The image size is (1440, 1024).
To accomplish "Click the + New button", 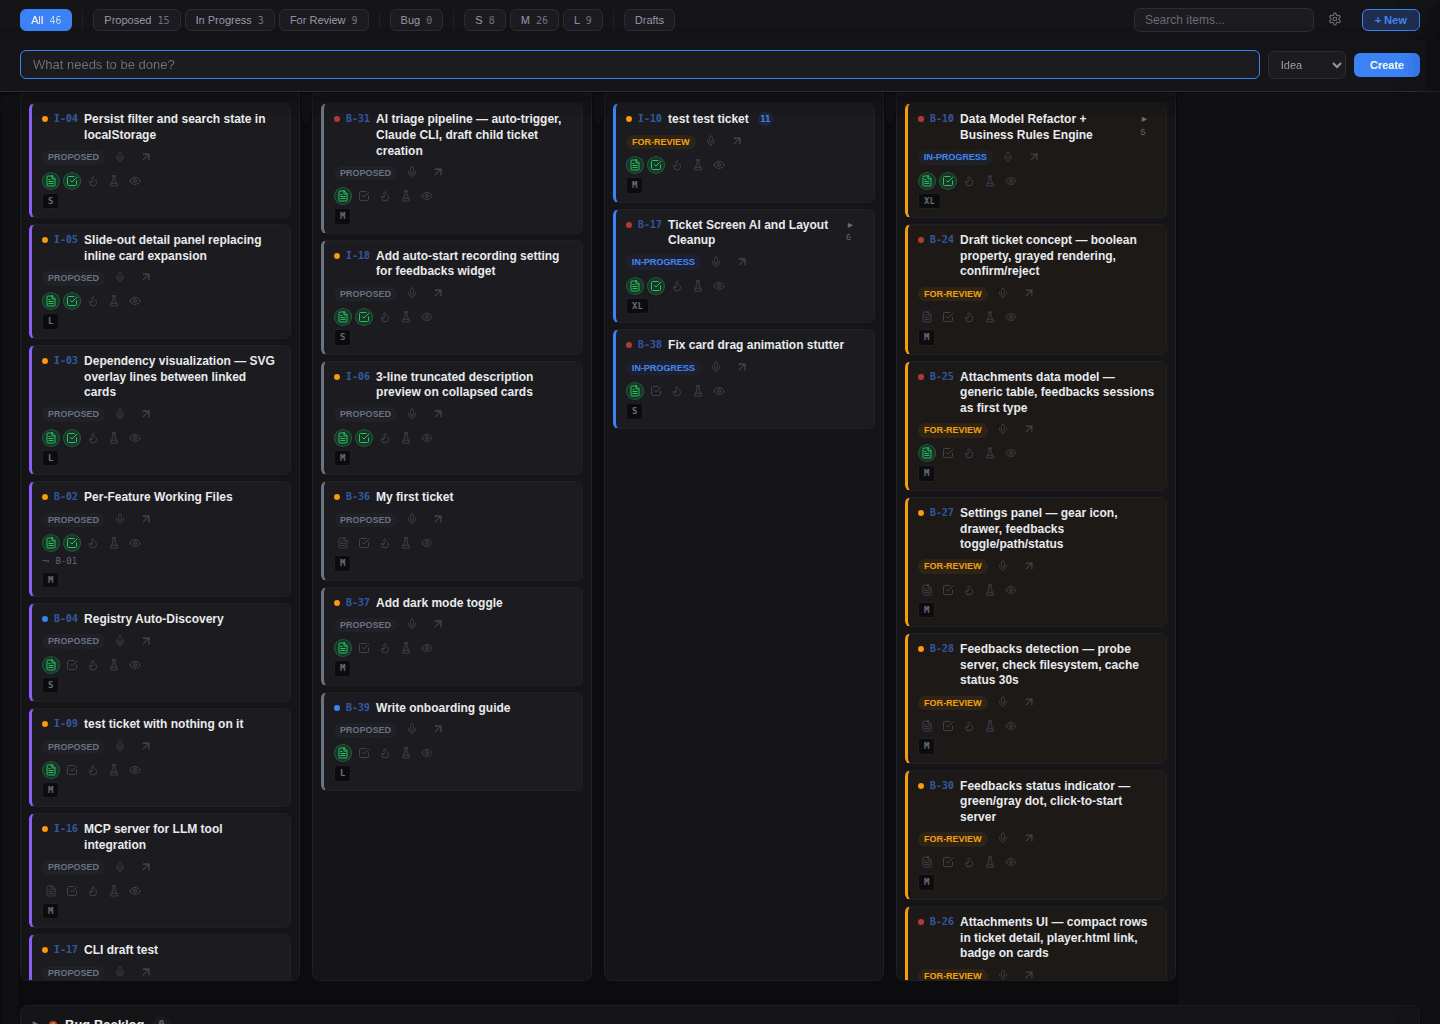I will 1390,20.
